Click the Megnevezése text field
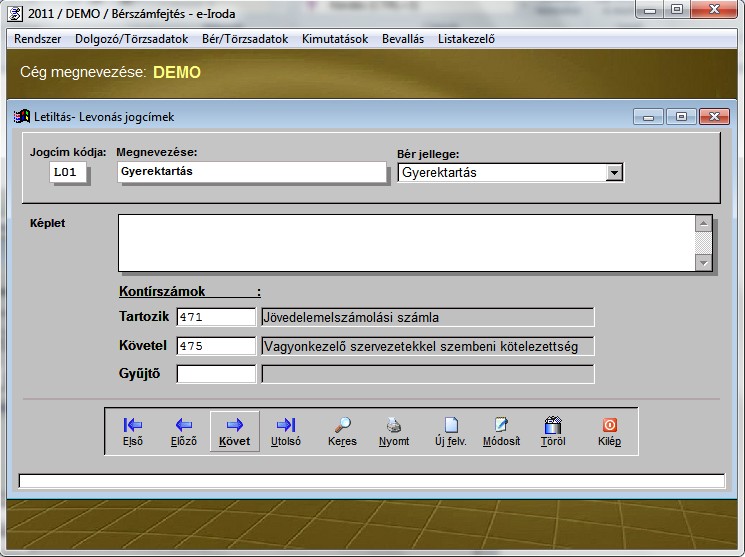The width and height of the screenshot is (745, 557). click(250, 172)
